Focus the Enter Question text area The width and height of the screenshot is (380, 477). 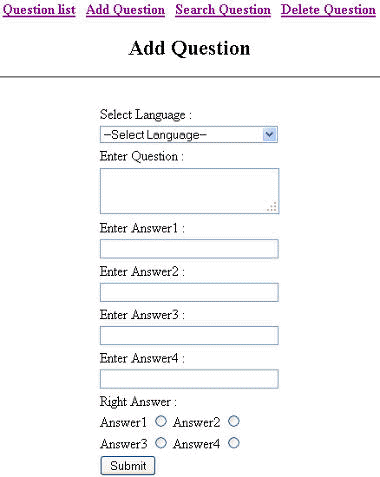point(189,191)
